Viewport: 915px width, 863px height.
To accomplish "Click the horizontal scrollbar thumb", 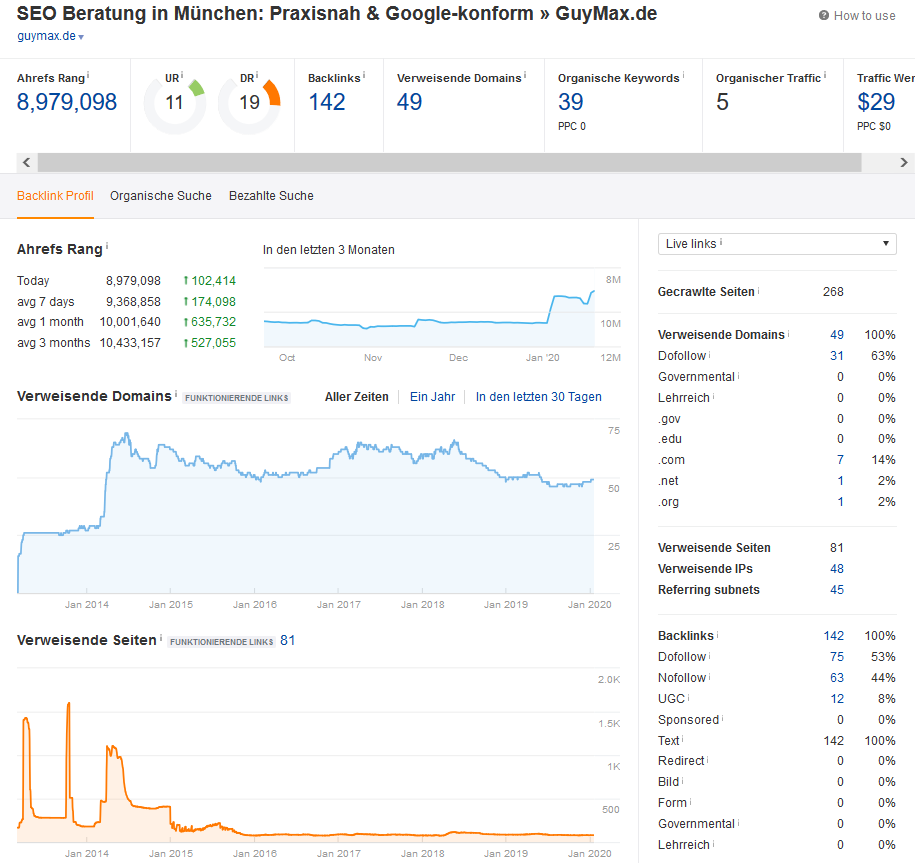I will [x=449, y=162].
